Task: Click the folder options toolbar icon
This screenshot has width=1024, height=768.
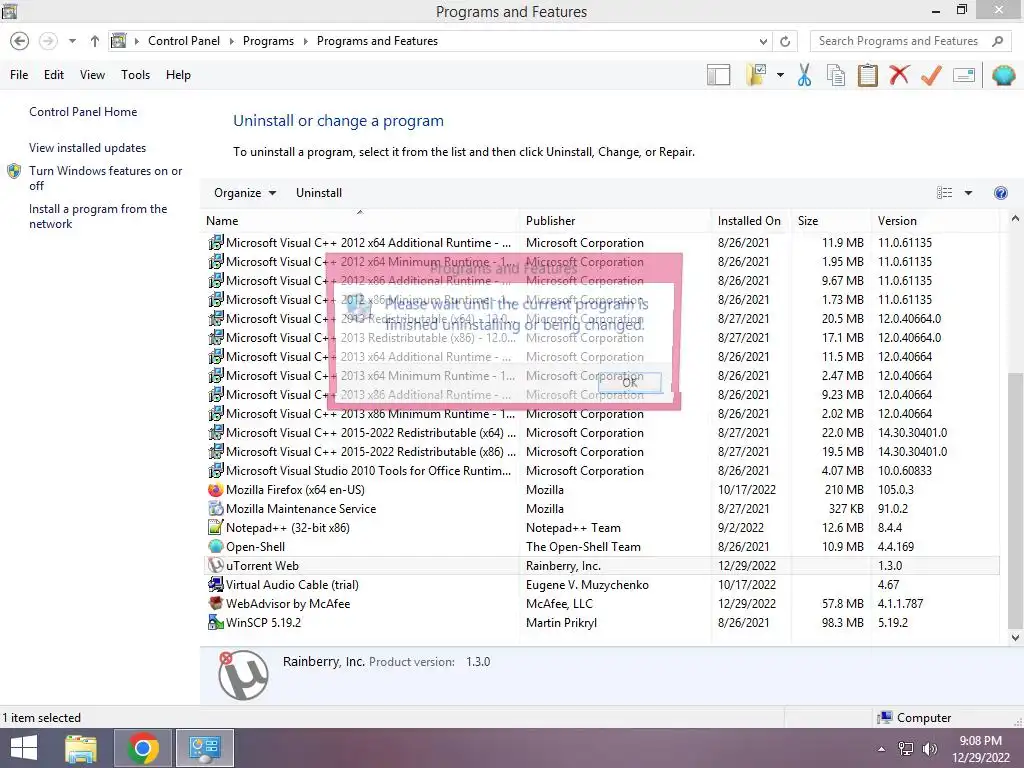Action: pyautogui.click(x=758, y=75)
